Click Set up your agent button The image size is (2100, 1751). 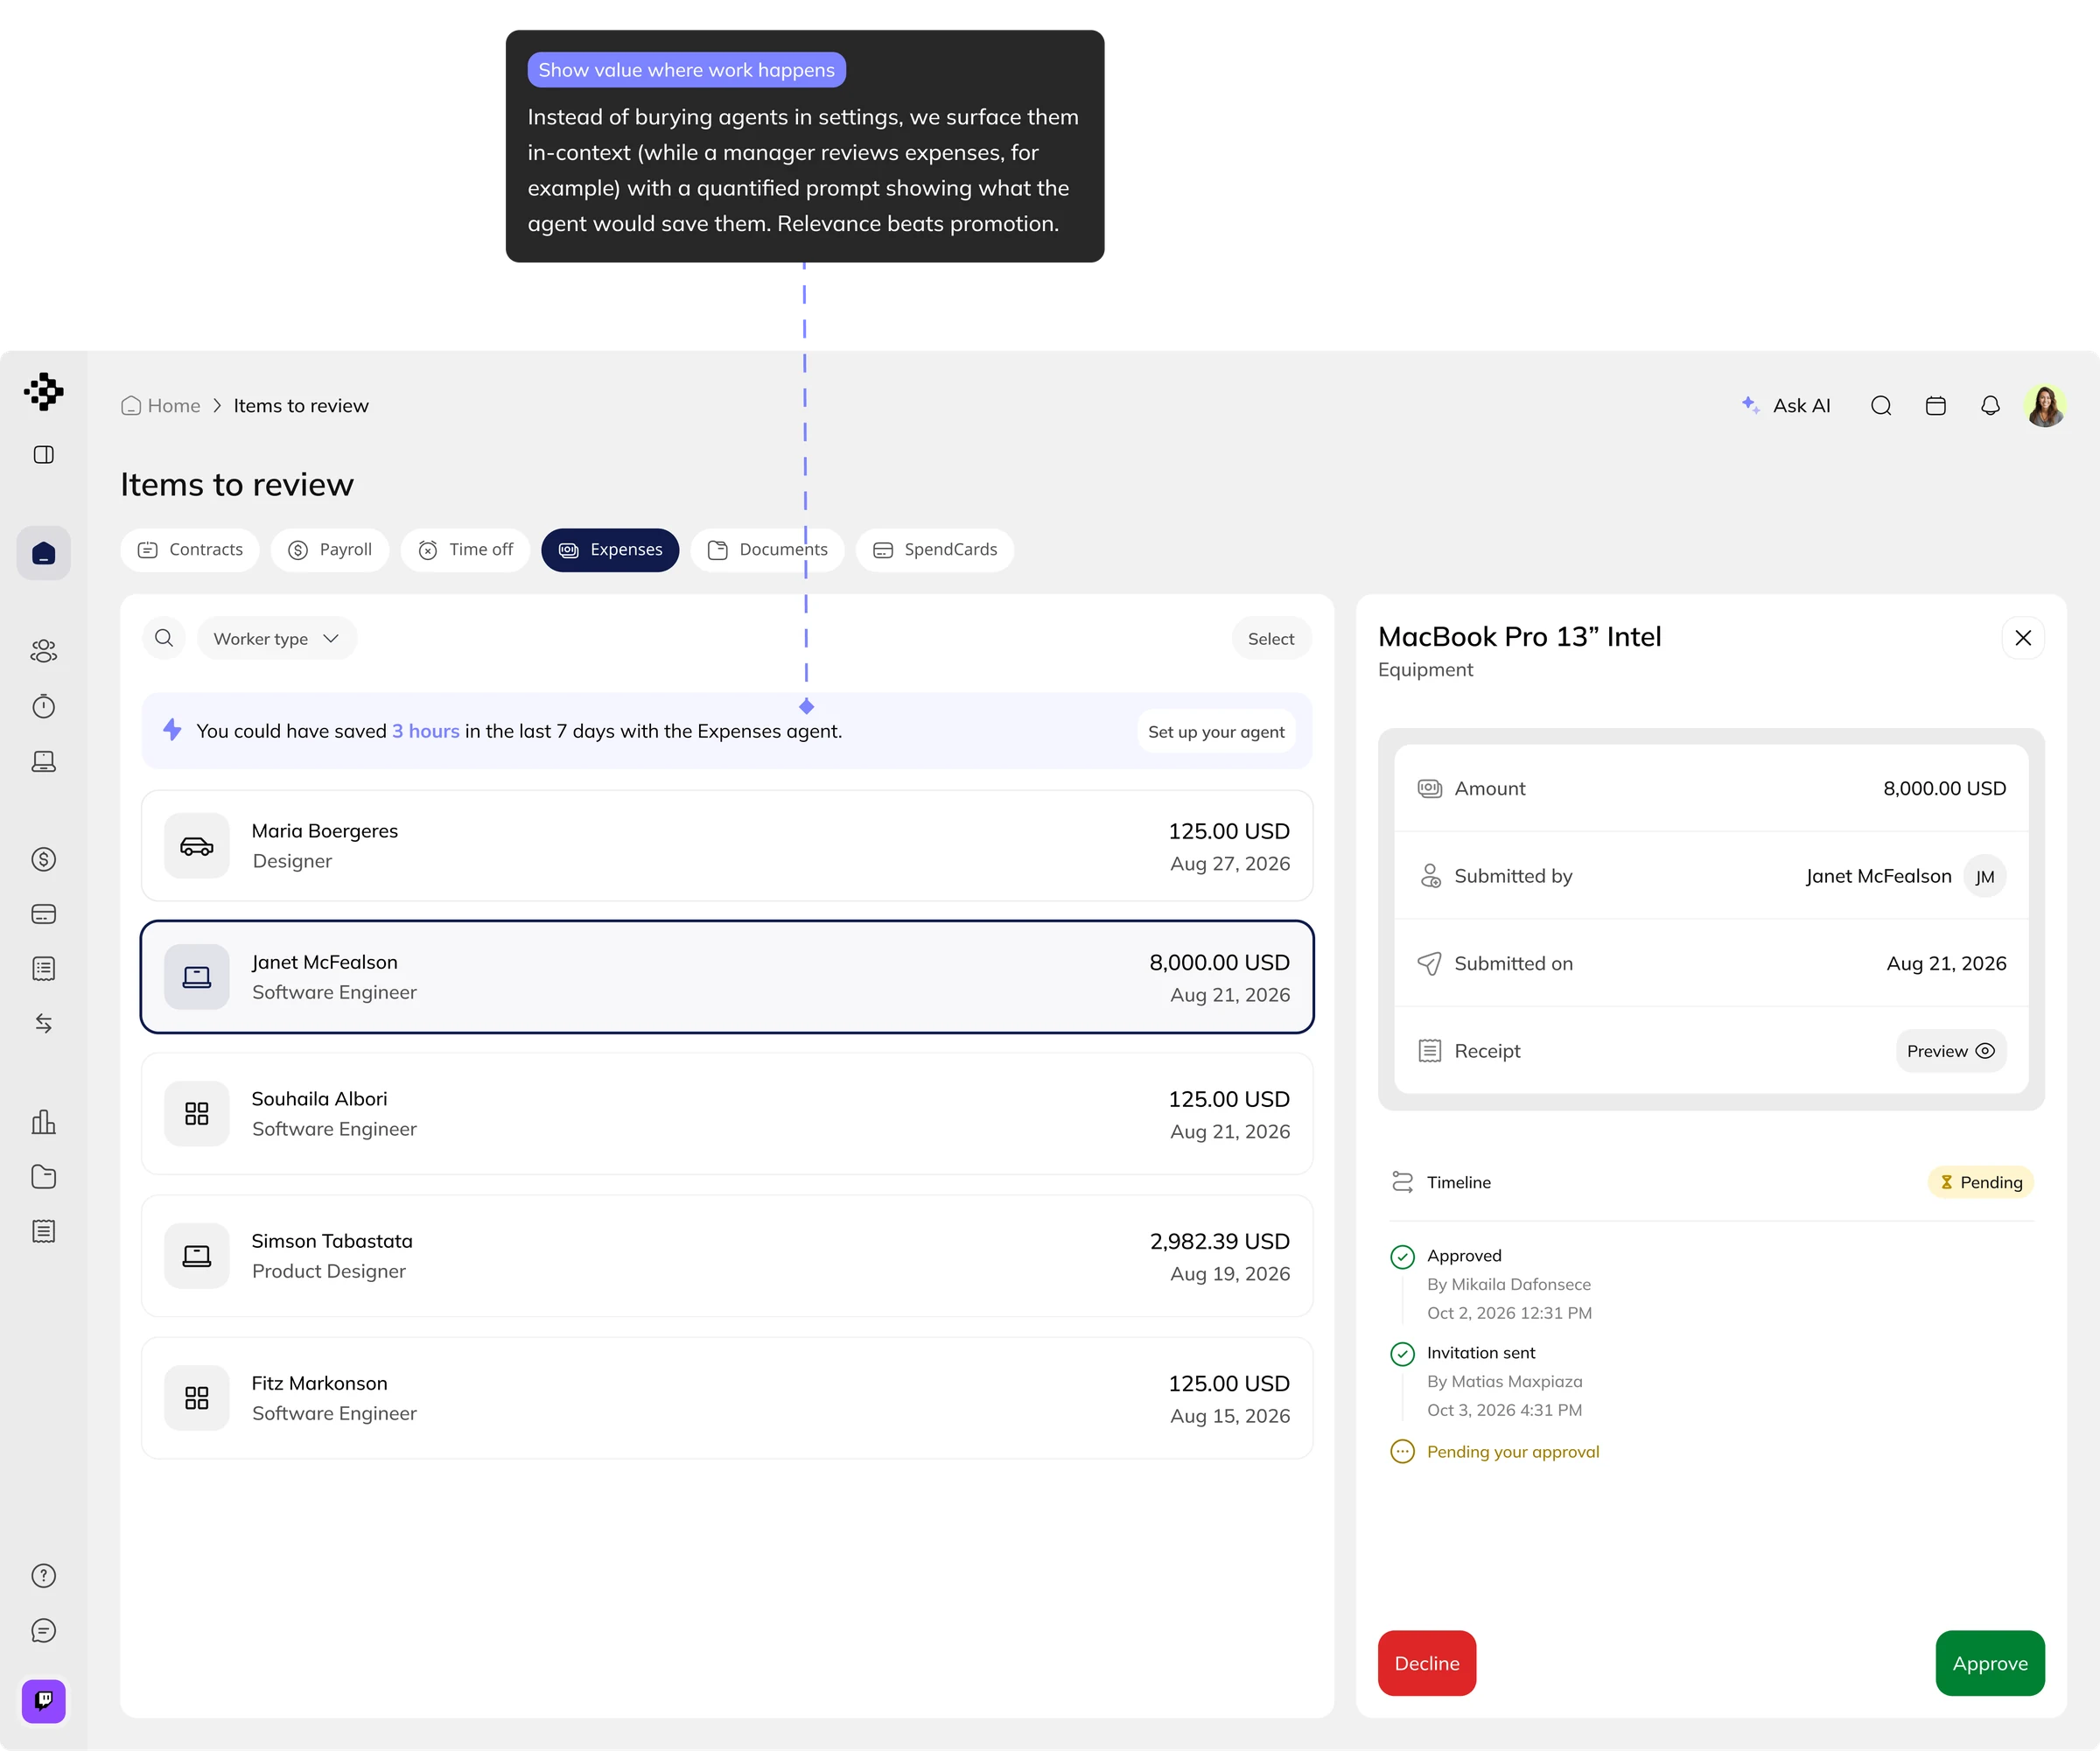[1216, 731]
